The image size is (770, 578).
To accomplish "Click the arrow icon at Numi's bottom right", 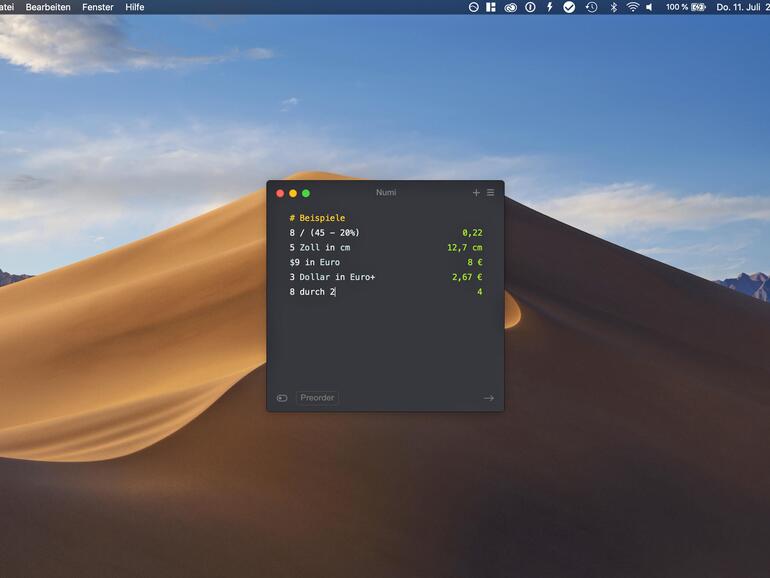I will click(x=488, y=398).
